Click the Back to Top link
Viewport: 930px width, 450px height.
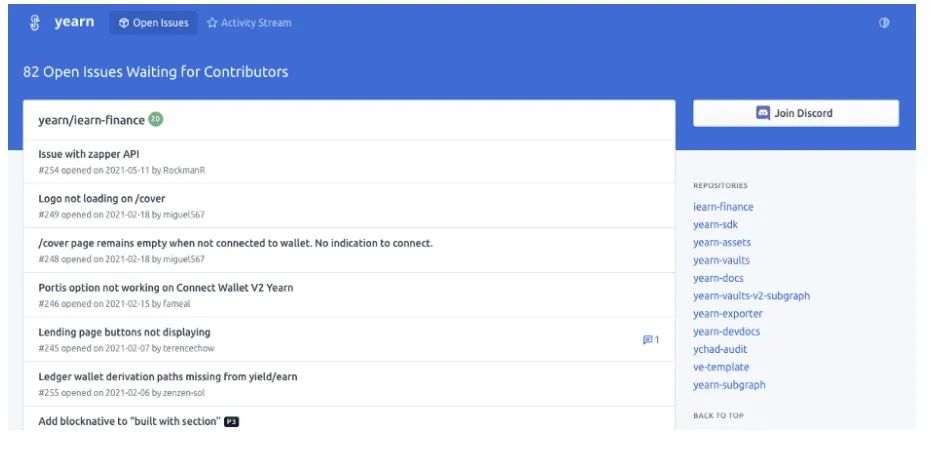point(718,415)
